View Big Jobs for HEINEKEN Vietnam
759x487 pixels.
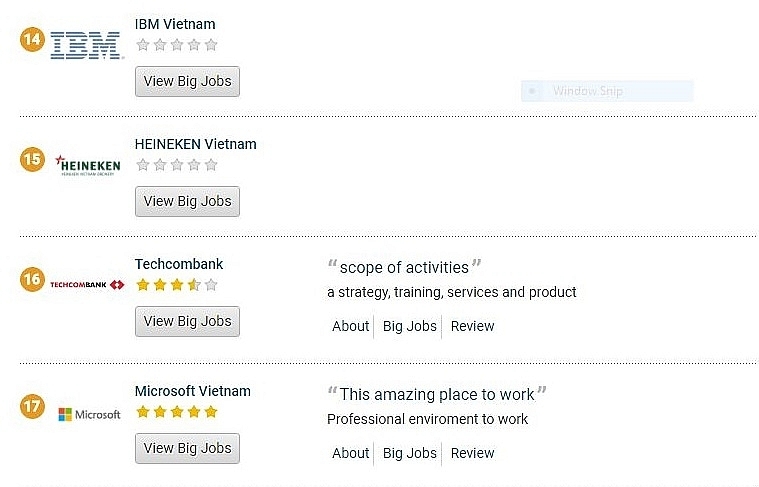click(187, 201)
